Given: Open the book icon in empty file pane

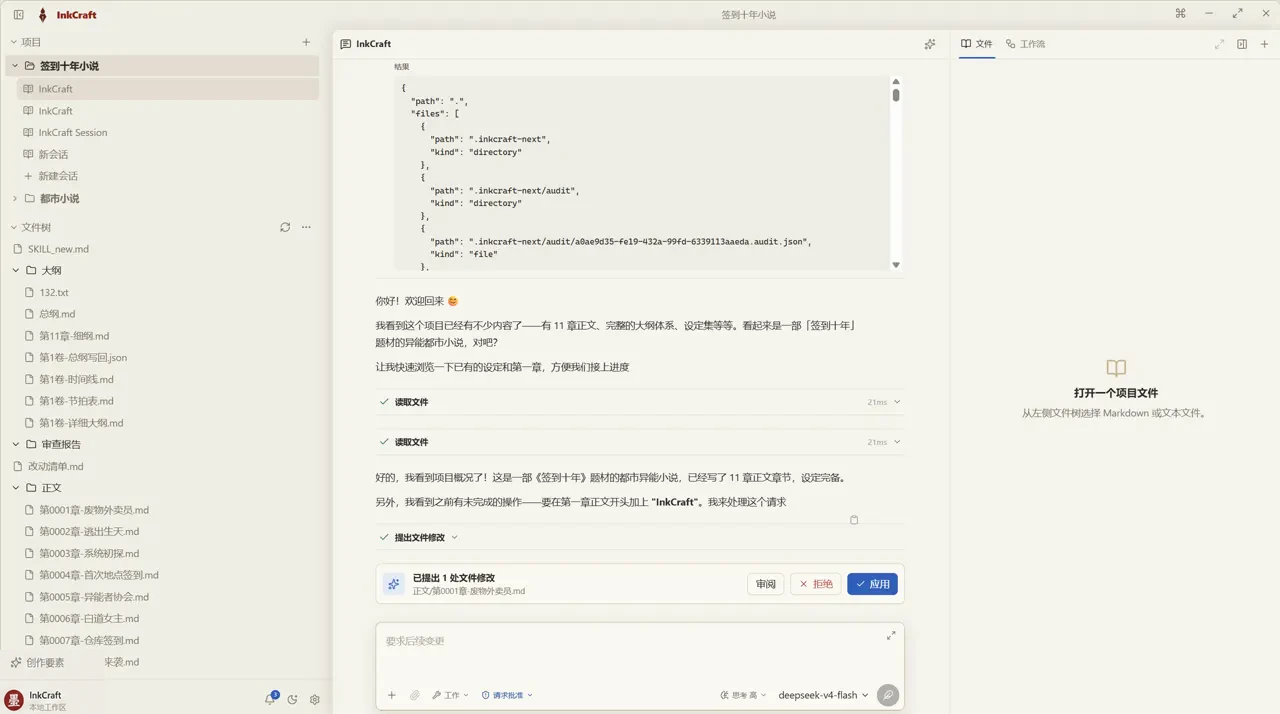Looking at the screenshot, I should click(1116, 368).
